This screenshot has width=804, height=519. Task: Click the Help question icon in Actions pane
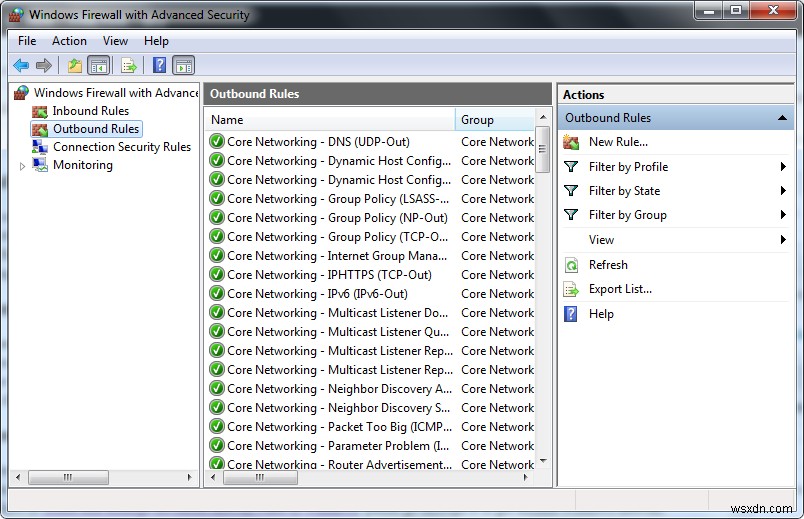point(571,314)
